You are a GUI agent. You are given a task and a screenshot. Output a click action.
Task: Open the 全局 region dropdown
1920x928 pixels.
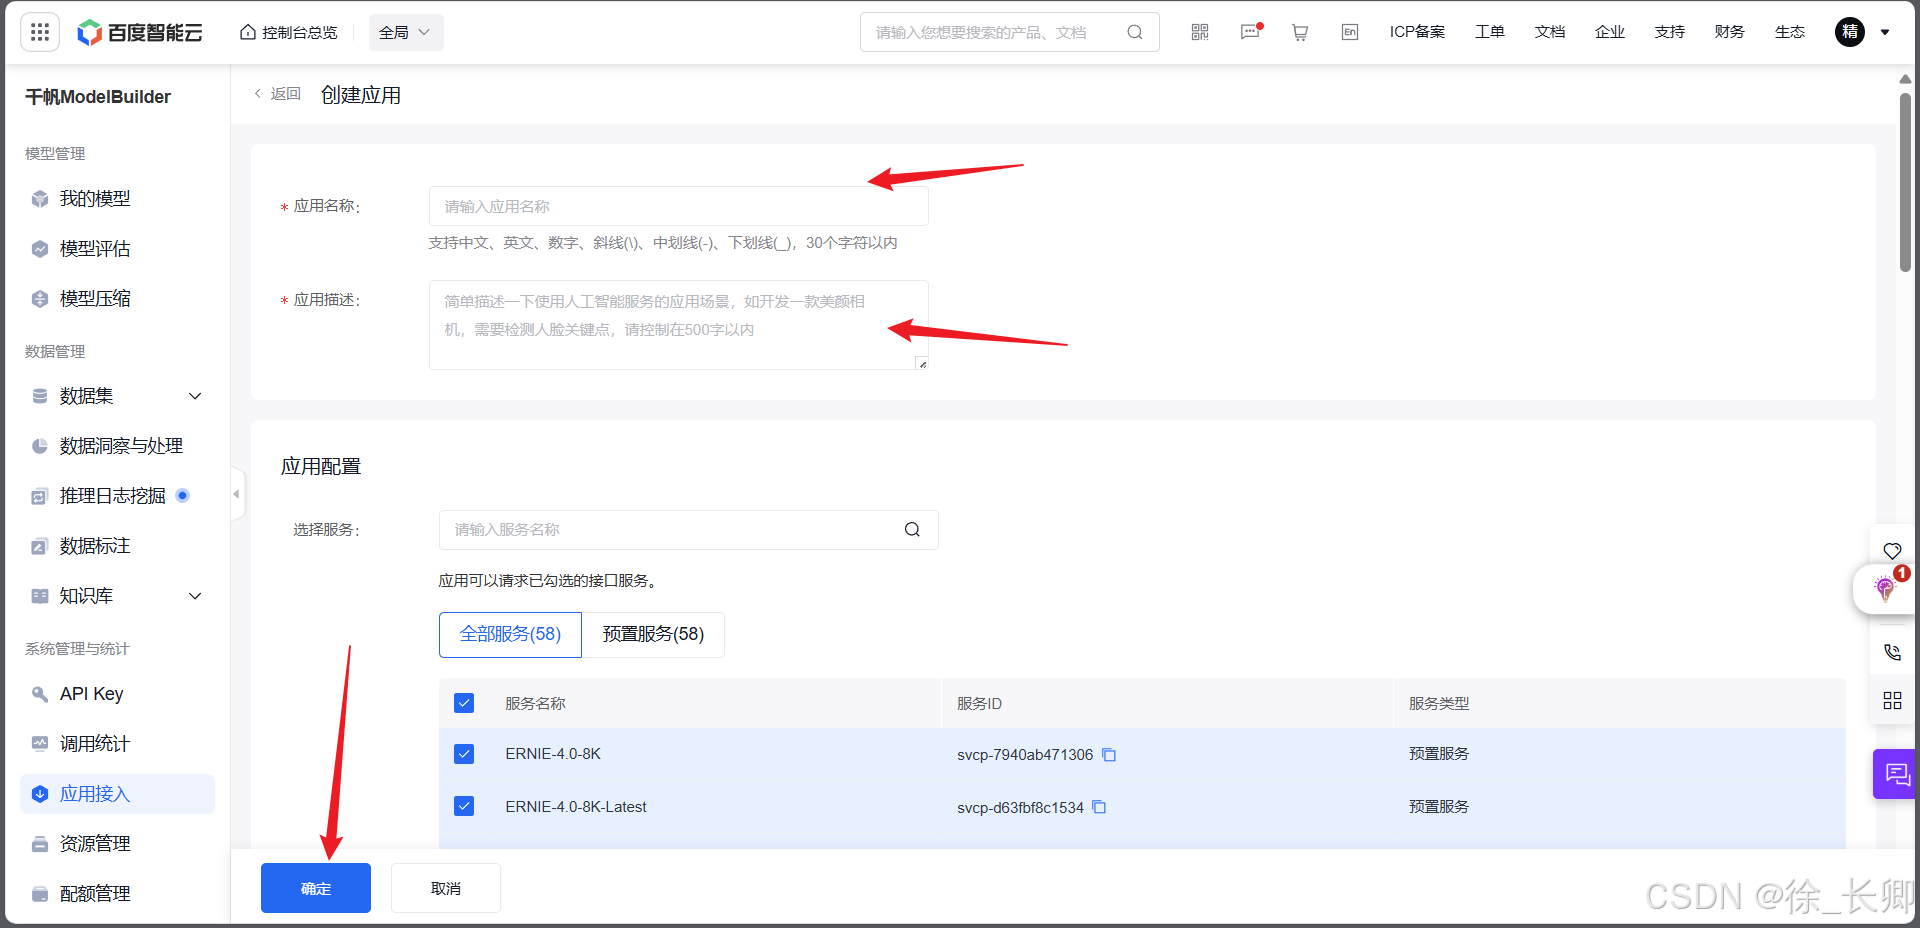pyautogui.click(x=405, y=32)
